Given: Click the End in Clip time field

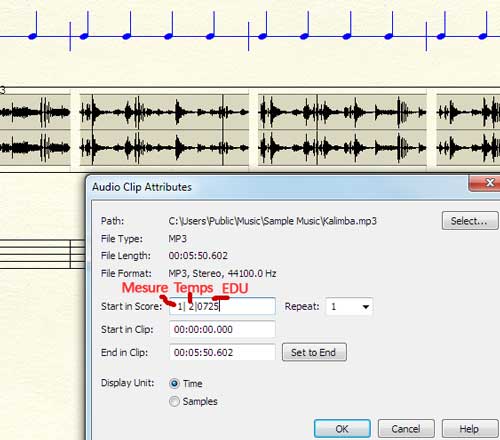Looking at the screenshot, I should pyautogui.click(x=222, y=352).
